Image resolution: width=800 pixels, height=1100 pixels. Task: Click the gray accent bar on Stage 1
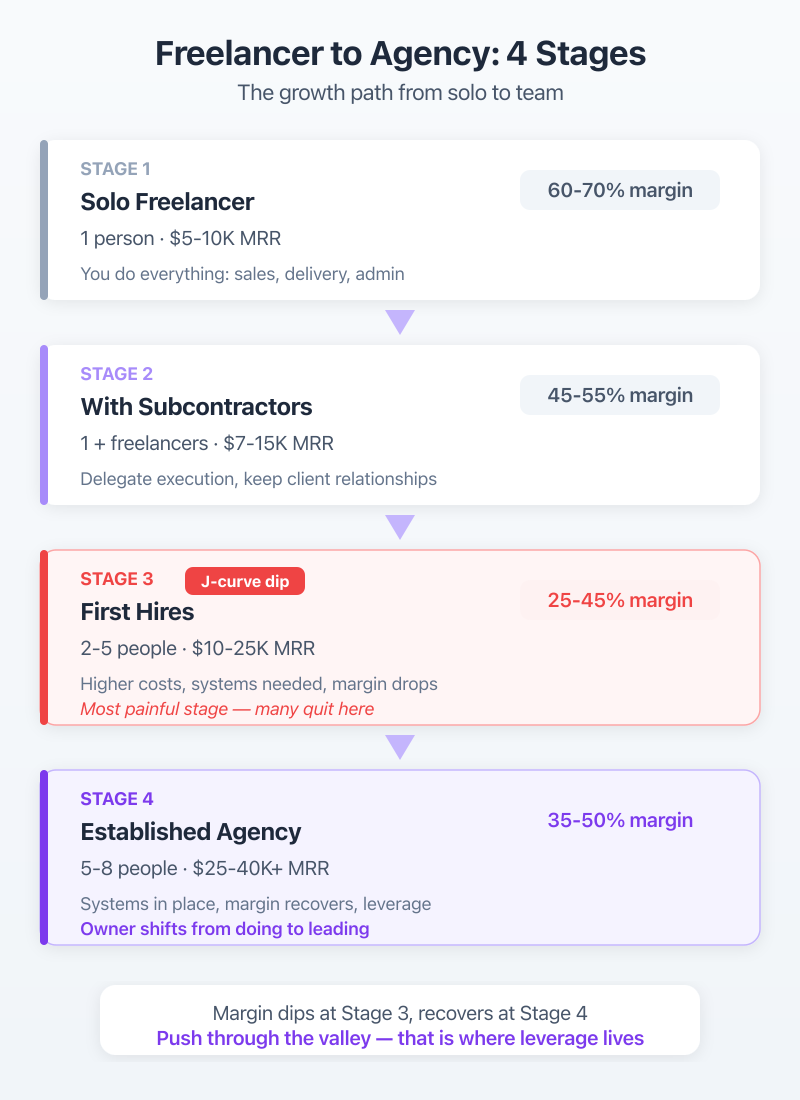tap(44, 220)
